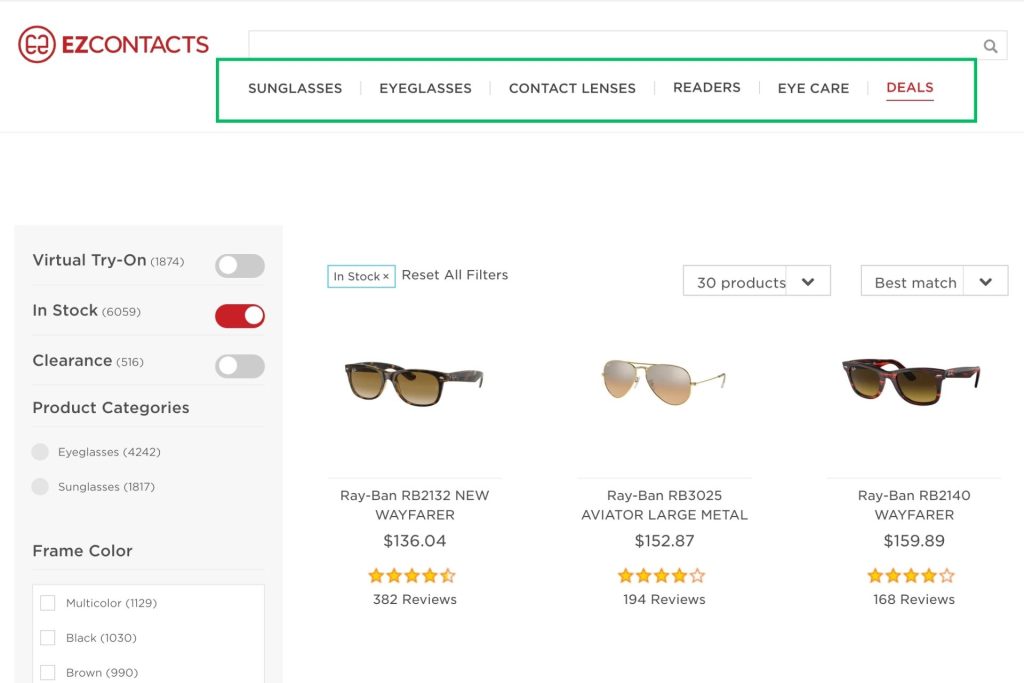The width and height of the screenshot is (1024, 683).
Task: Open Ray-Ban RB3025 AVIATOR LARGE METAL link
Action: (664, 505)
